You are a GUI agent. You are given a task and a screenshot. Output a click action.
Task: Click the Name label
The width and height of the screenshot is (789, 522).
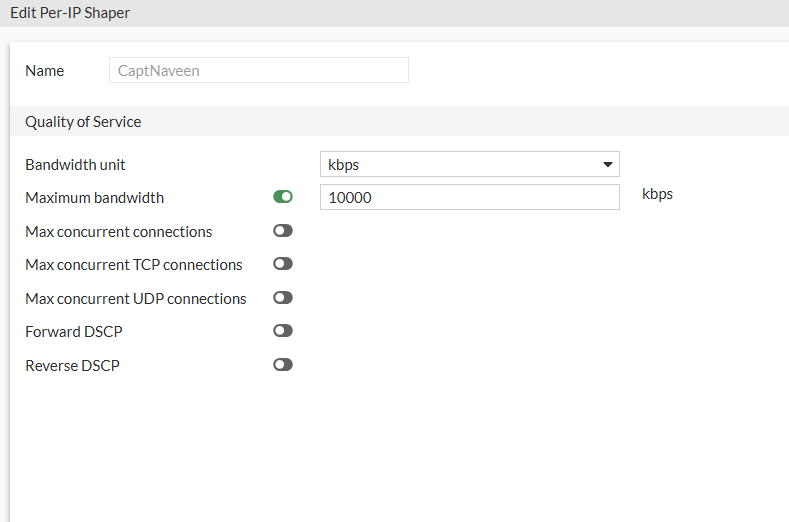click(44, 71)
